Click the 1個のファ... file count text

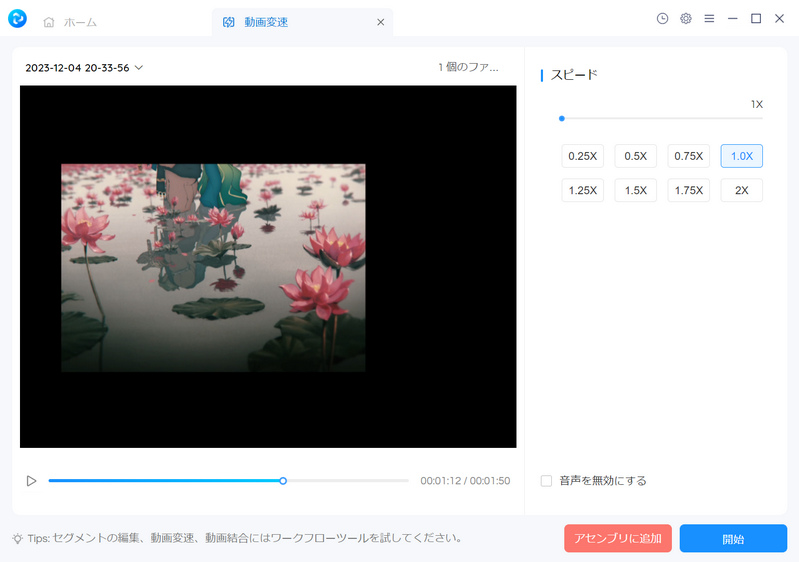[468, 67]
